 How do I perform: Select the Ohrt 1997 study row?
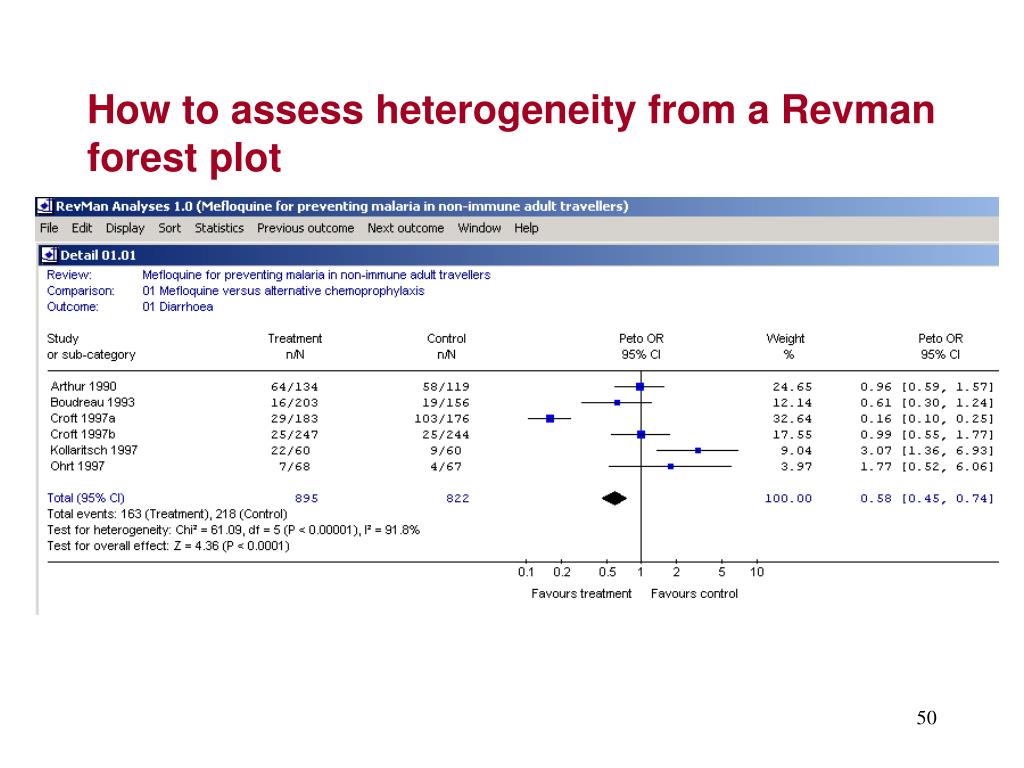[x=522, y=466]
